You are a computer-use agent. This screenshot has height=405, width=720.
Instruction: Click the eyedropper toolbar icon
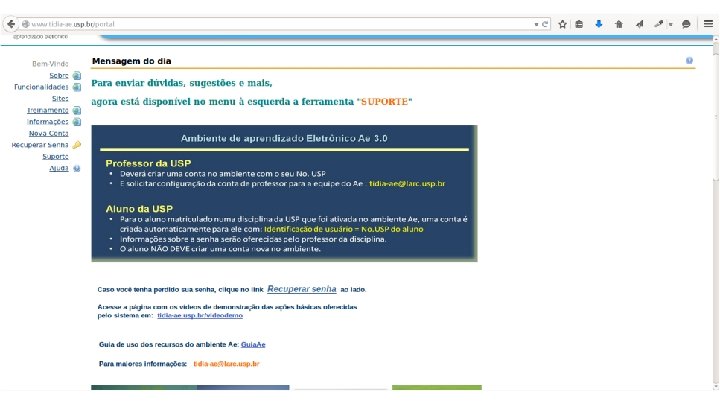[x=659, y=24]
